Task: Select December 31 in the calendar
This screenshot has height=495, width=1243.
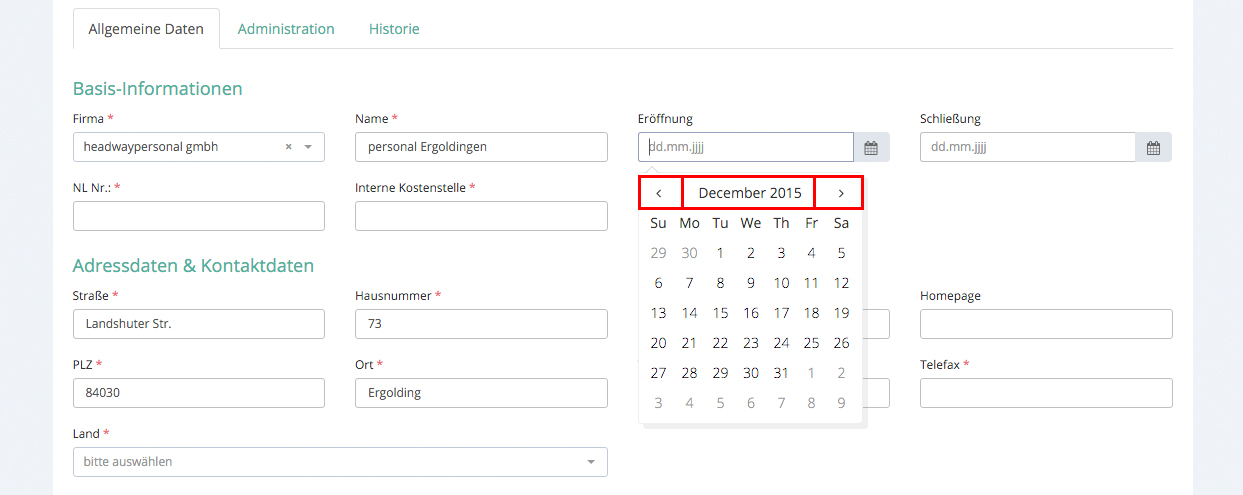Action: click(781, 373)
